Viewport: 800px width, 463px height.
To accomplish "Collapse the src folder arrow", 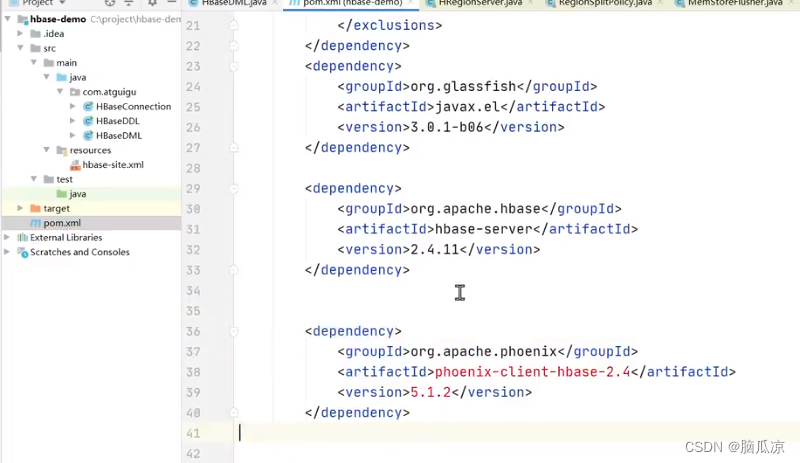I will pos(20,48).
